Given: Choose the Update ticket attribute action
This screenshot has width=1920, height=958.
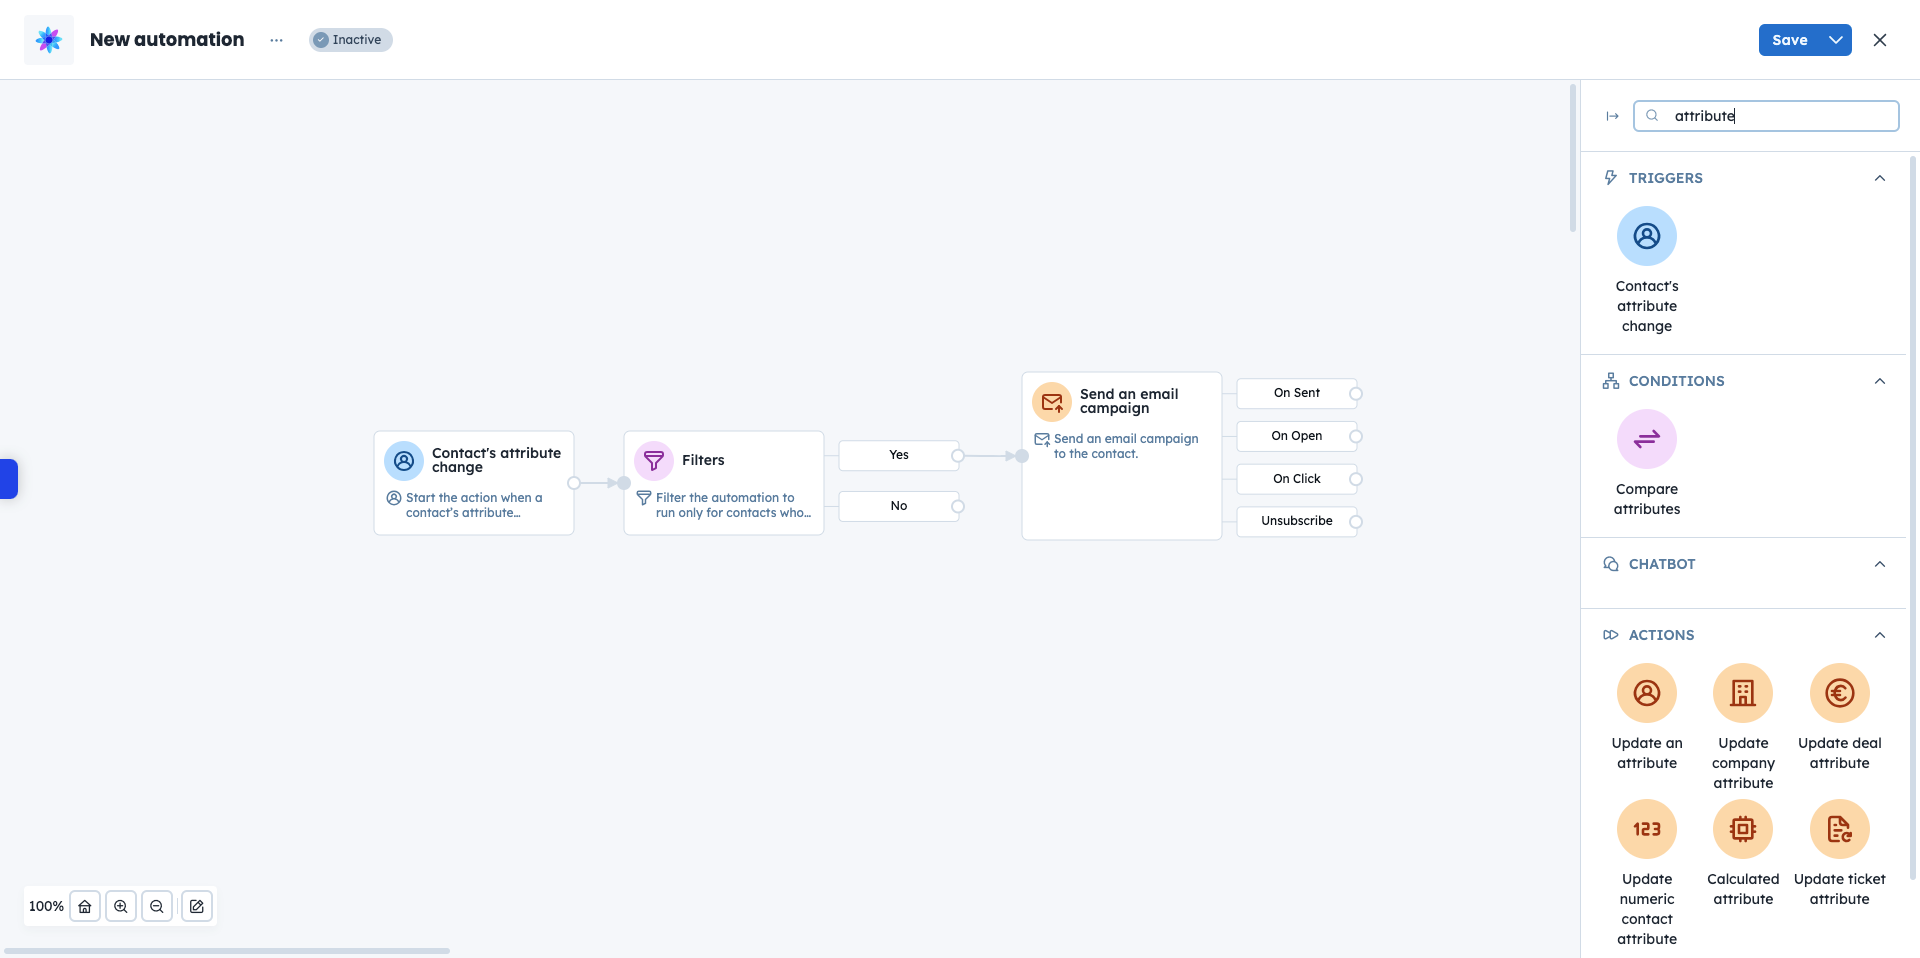Looking at the screenshot, I should coord(1839,830).
